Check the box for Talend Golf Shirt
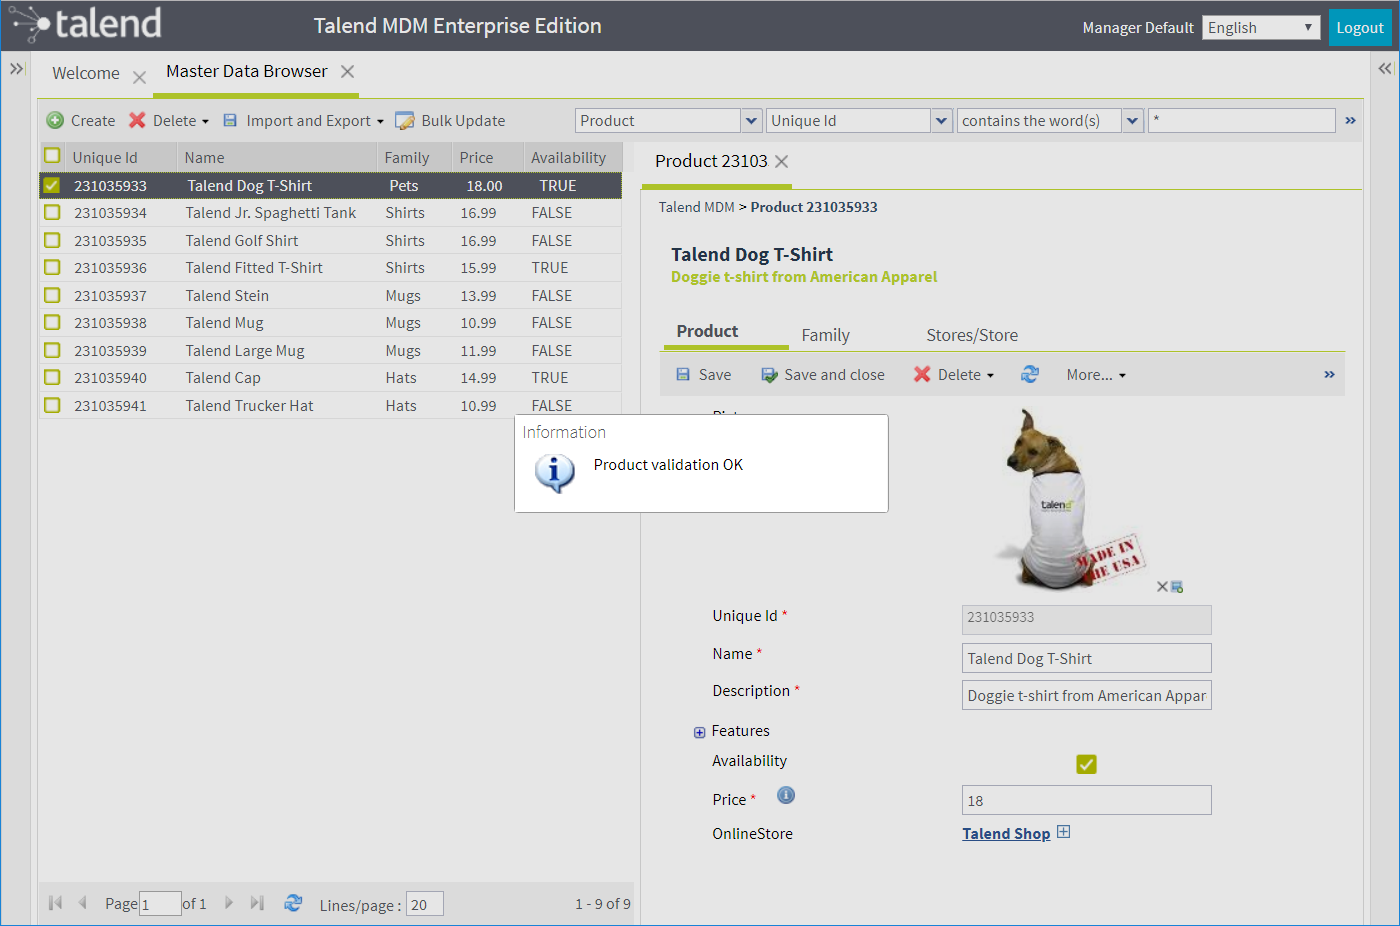 [x=52, y=241]
